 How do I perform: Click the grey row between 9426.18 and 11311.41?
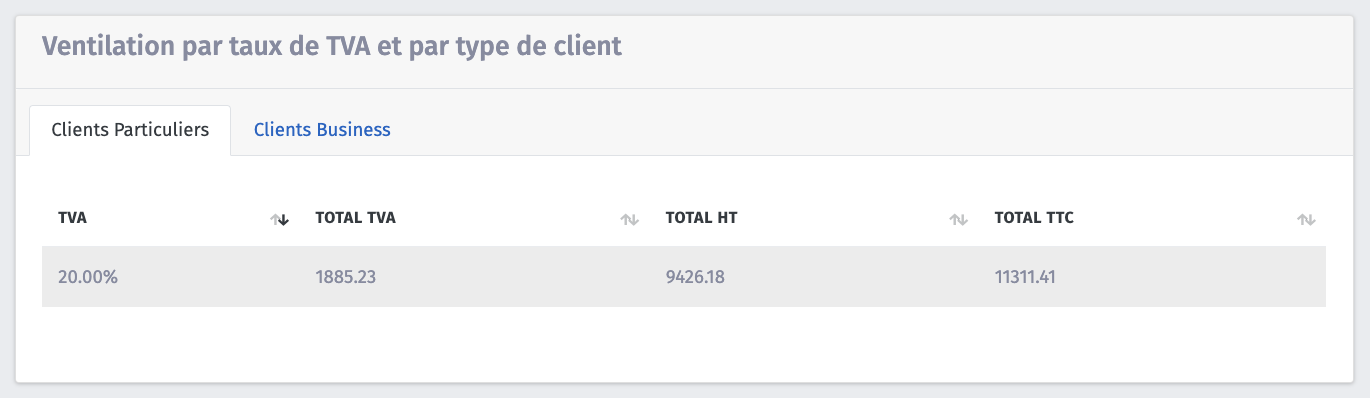tap(860, 277)
